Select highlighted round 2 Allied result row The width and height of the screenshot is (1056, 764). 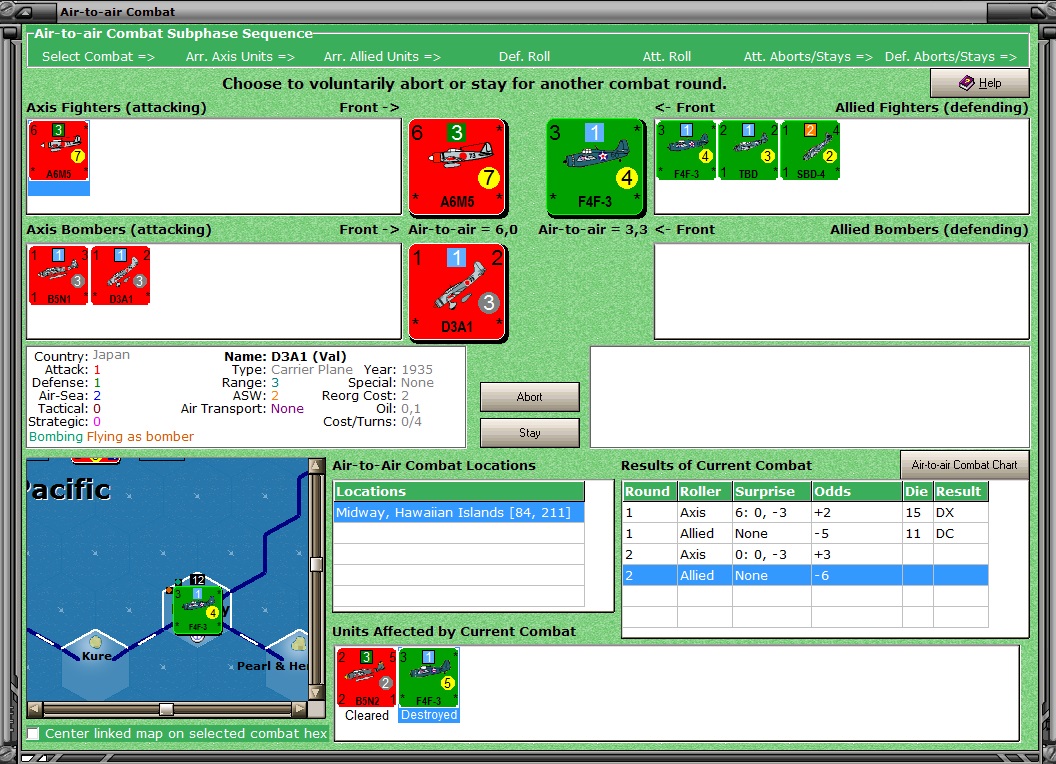(x=805, y=575)
